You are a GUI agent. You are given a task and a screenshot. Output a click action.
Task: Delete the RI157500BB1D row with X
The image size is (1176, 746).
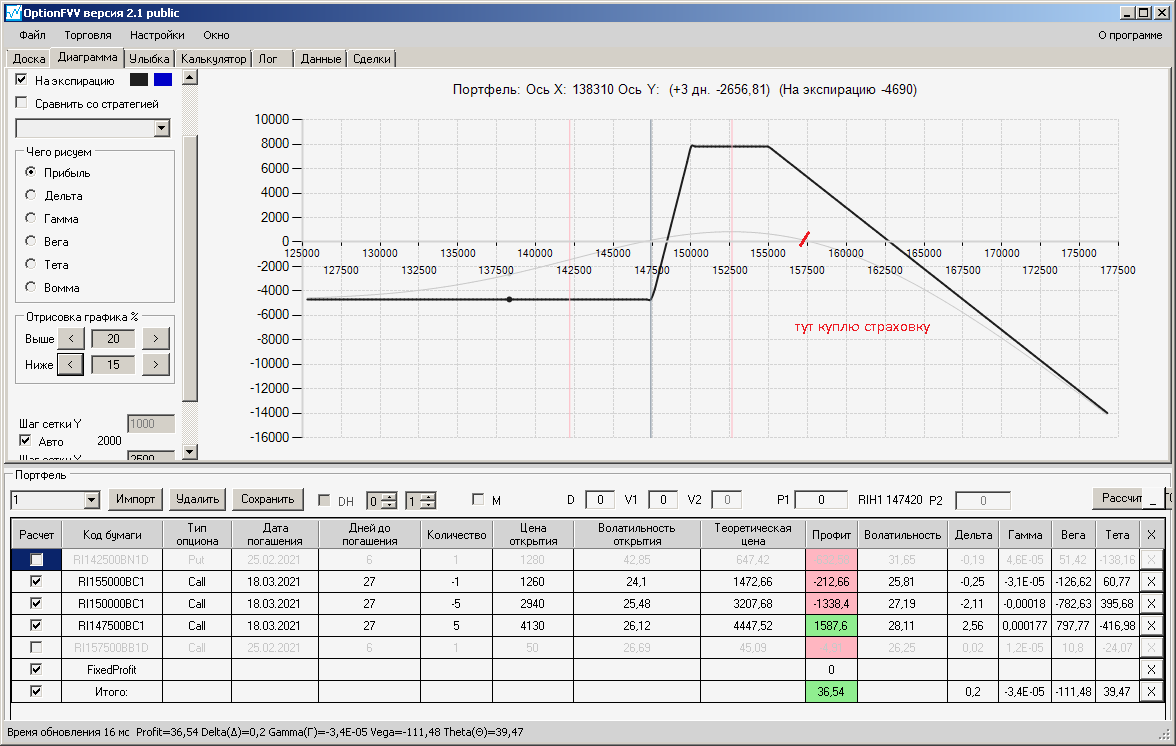point(1151,647)
